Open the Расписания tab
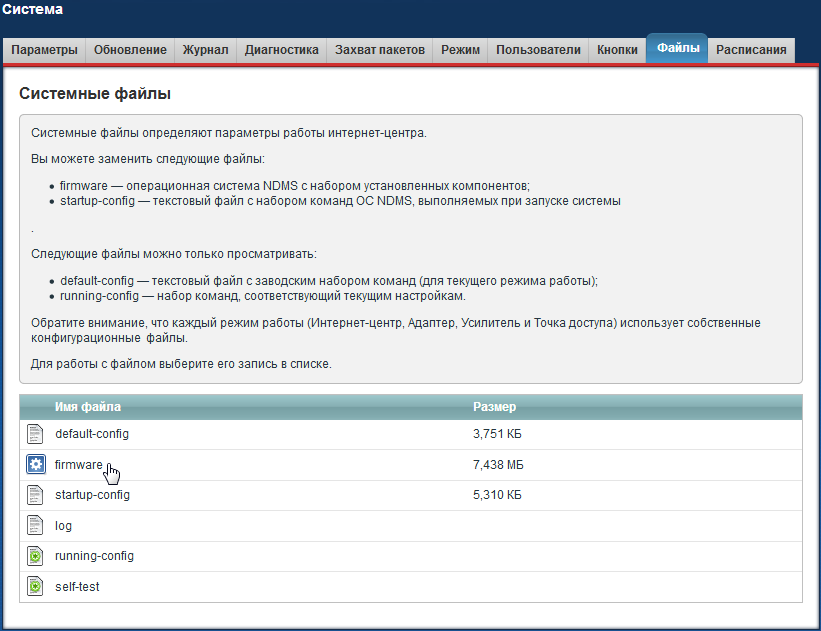821x631 pixels. (751, 50)
